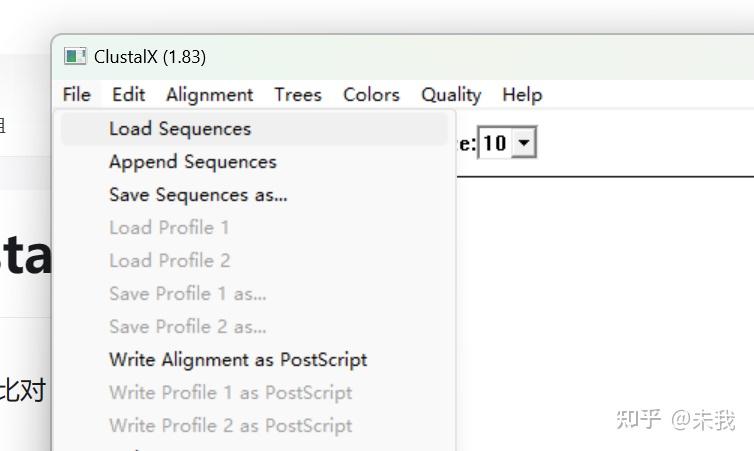The width and height of the screenshot is (754, 451).
Task: Open the Trees menu
Action: (298, 95)
